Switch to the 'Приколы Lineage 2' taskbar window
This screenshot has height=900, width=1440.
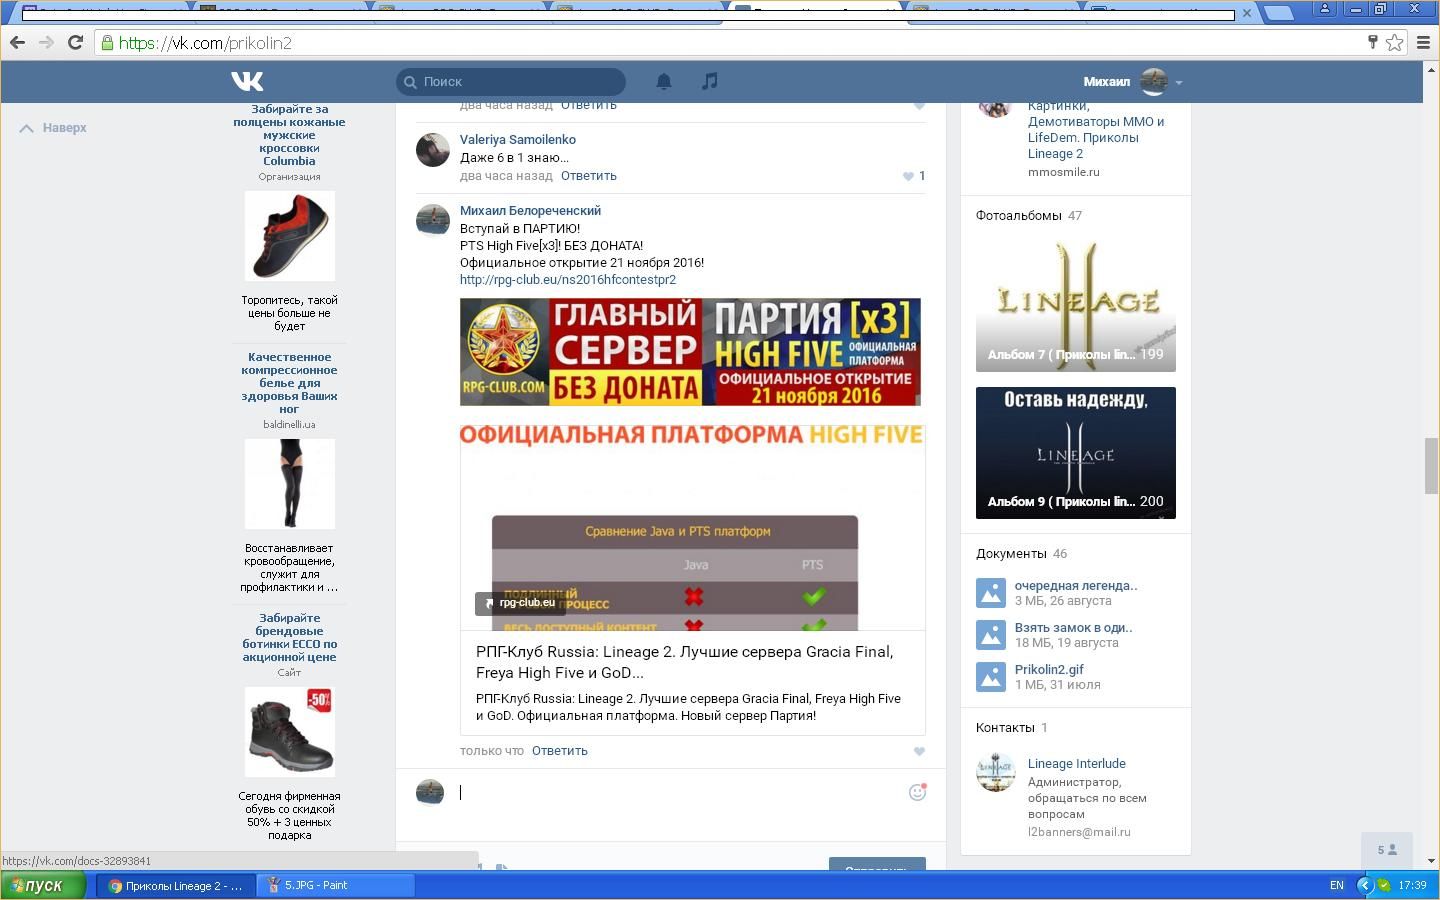pos(176,885)
